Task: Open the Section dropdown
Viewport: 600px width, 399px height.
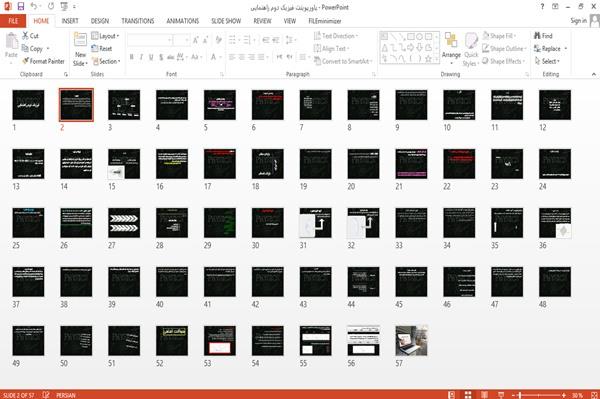Action: pos(106,61)
